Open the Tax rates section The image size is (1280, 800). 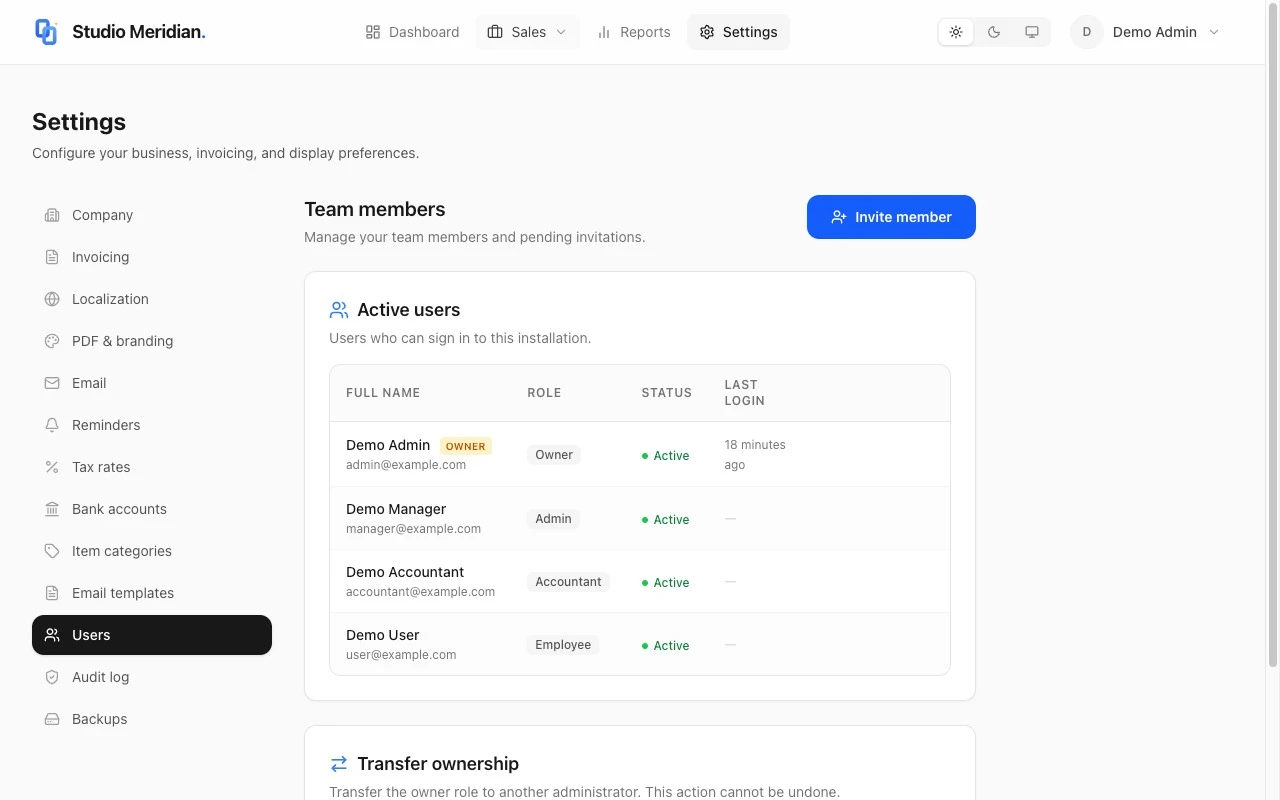pos(152,467)
